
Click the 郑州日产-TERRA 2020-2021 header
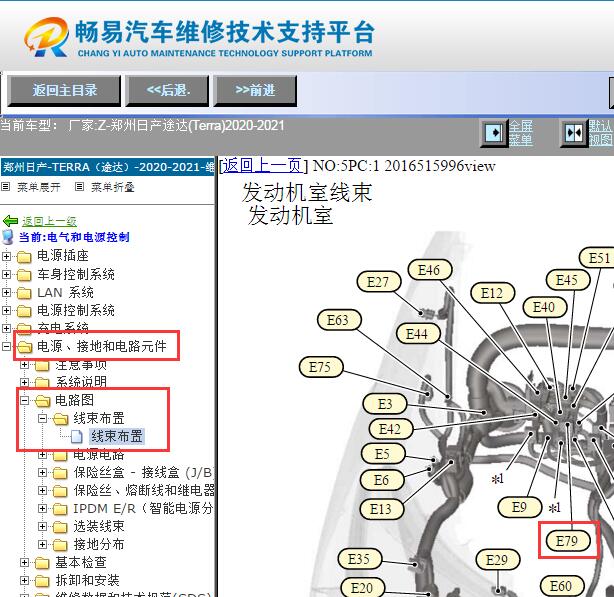(x=107, y=168)
